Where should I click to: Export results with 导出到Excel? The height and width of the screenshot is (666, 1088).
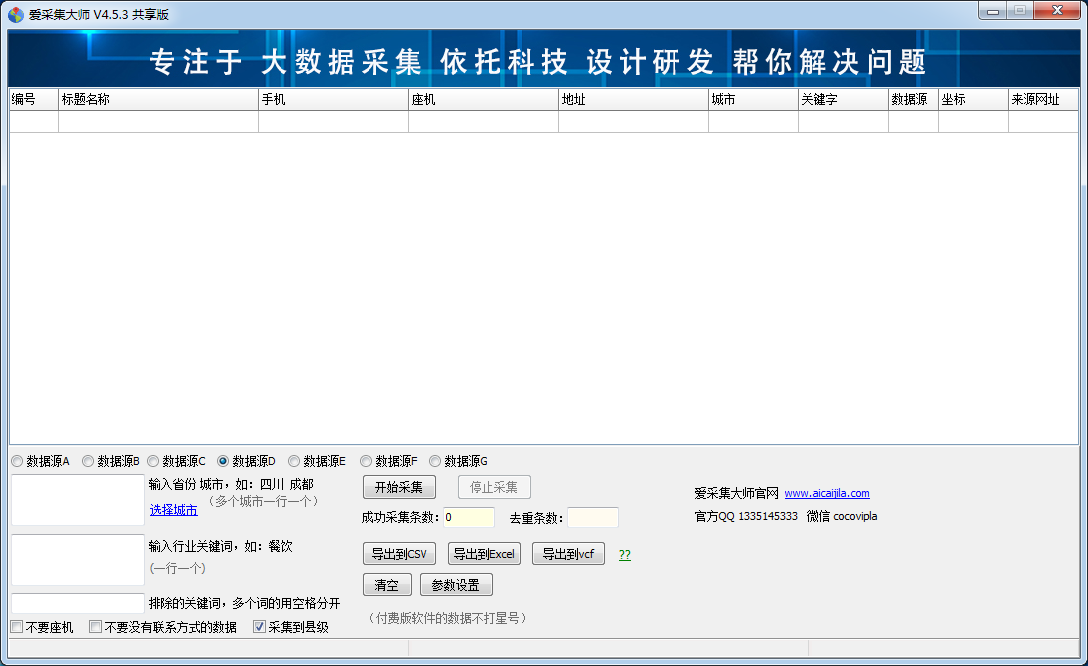(483, 553)
